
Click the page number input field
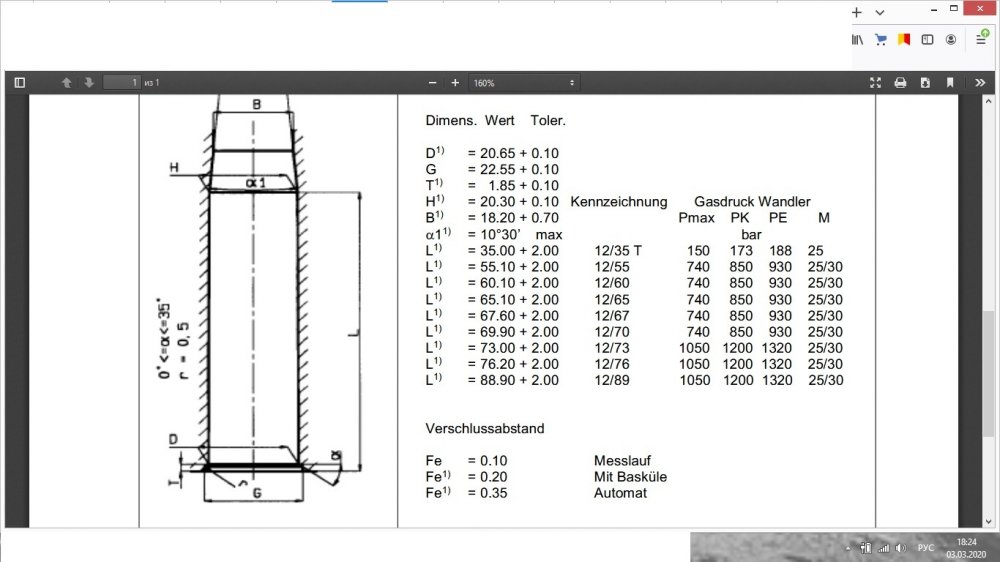121,82
